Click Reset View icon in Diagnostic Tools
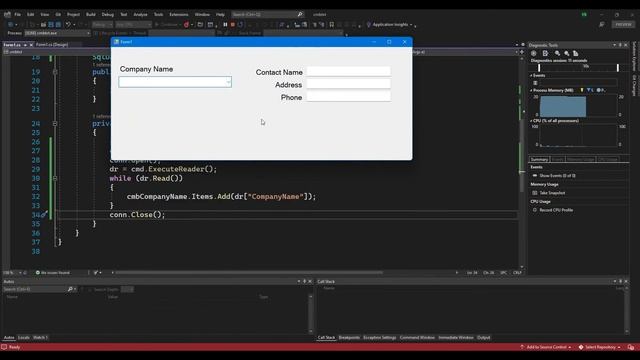The height and width of the screenshot is (360, 640). (x=576, y=53)
